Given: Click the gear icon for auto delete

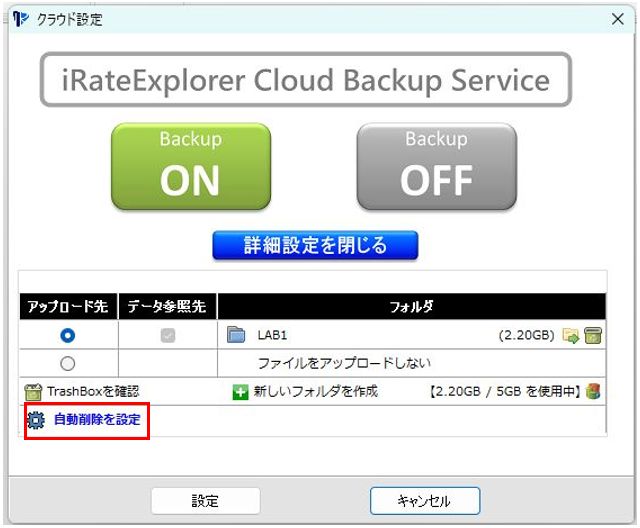Looking at the screenshot, I should [x=37, y=420].
